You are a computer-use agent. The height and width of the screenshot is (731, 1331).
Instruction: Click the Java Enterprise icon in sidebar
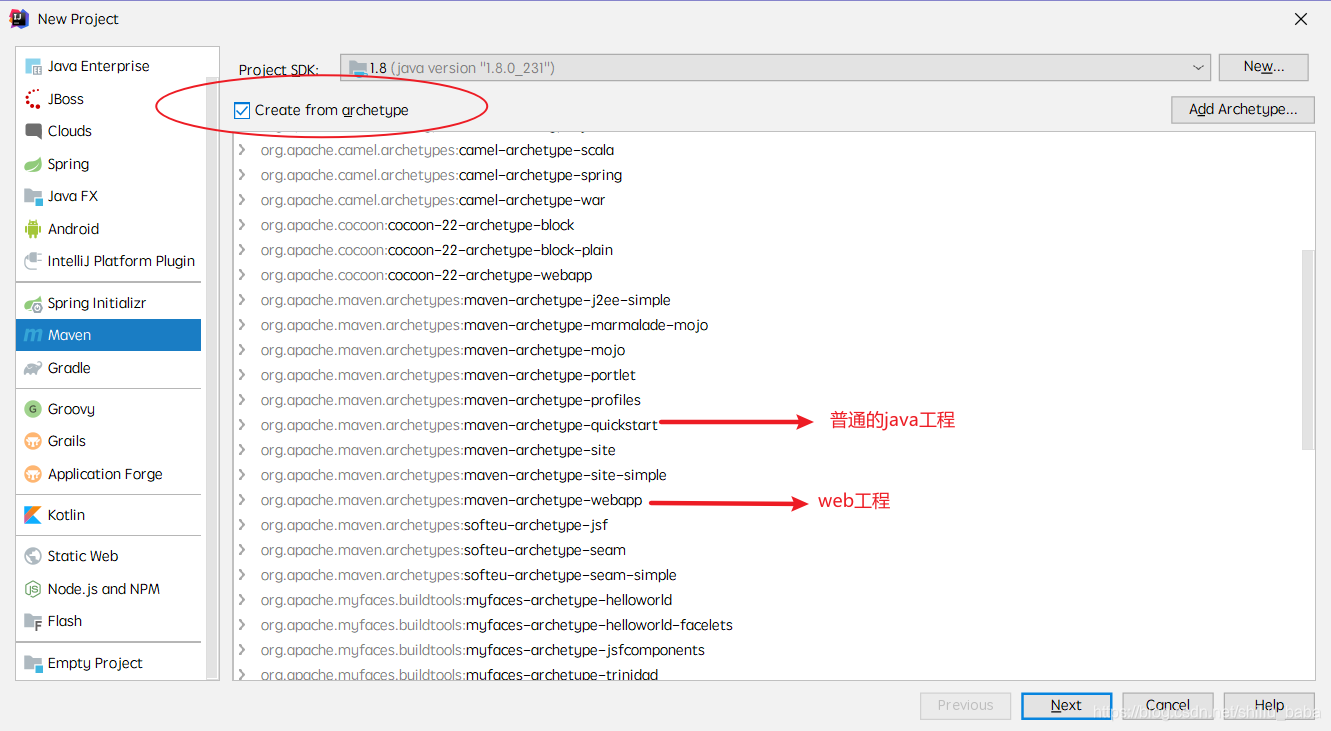coord(33,66)
